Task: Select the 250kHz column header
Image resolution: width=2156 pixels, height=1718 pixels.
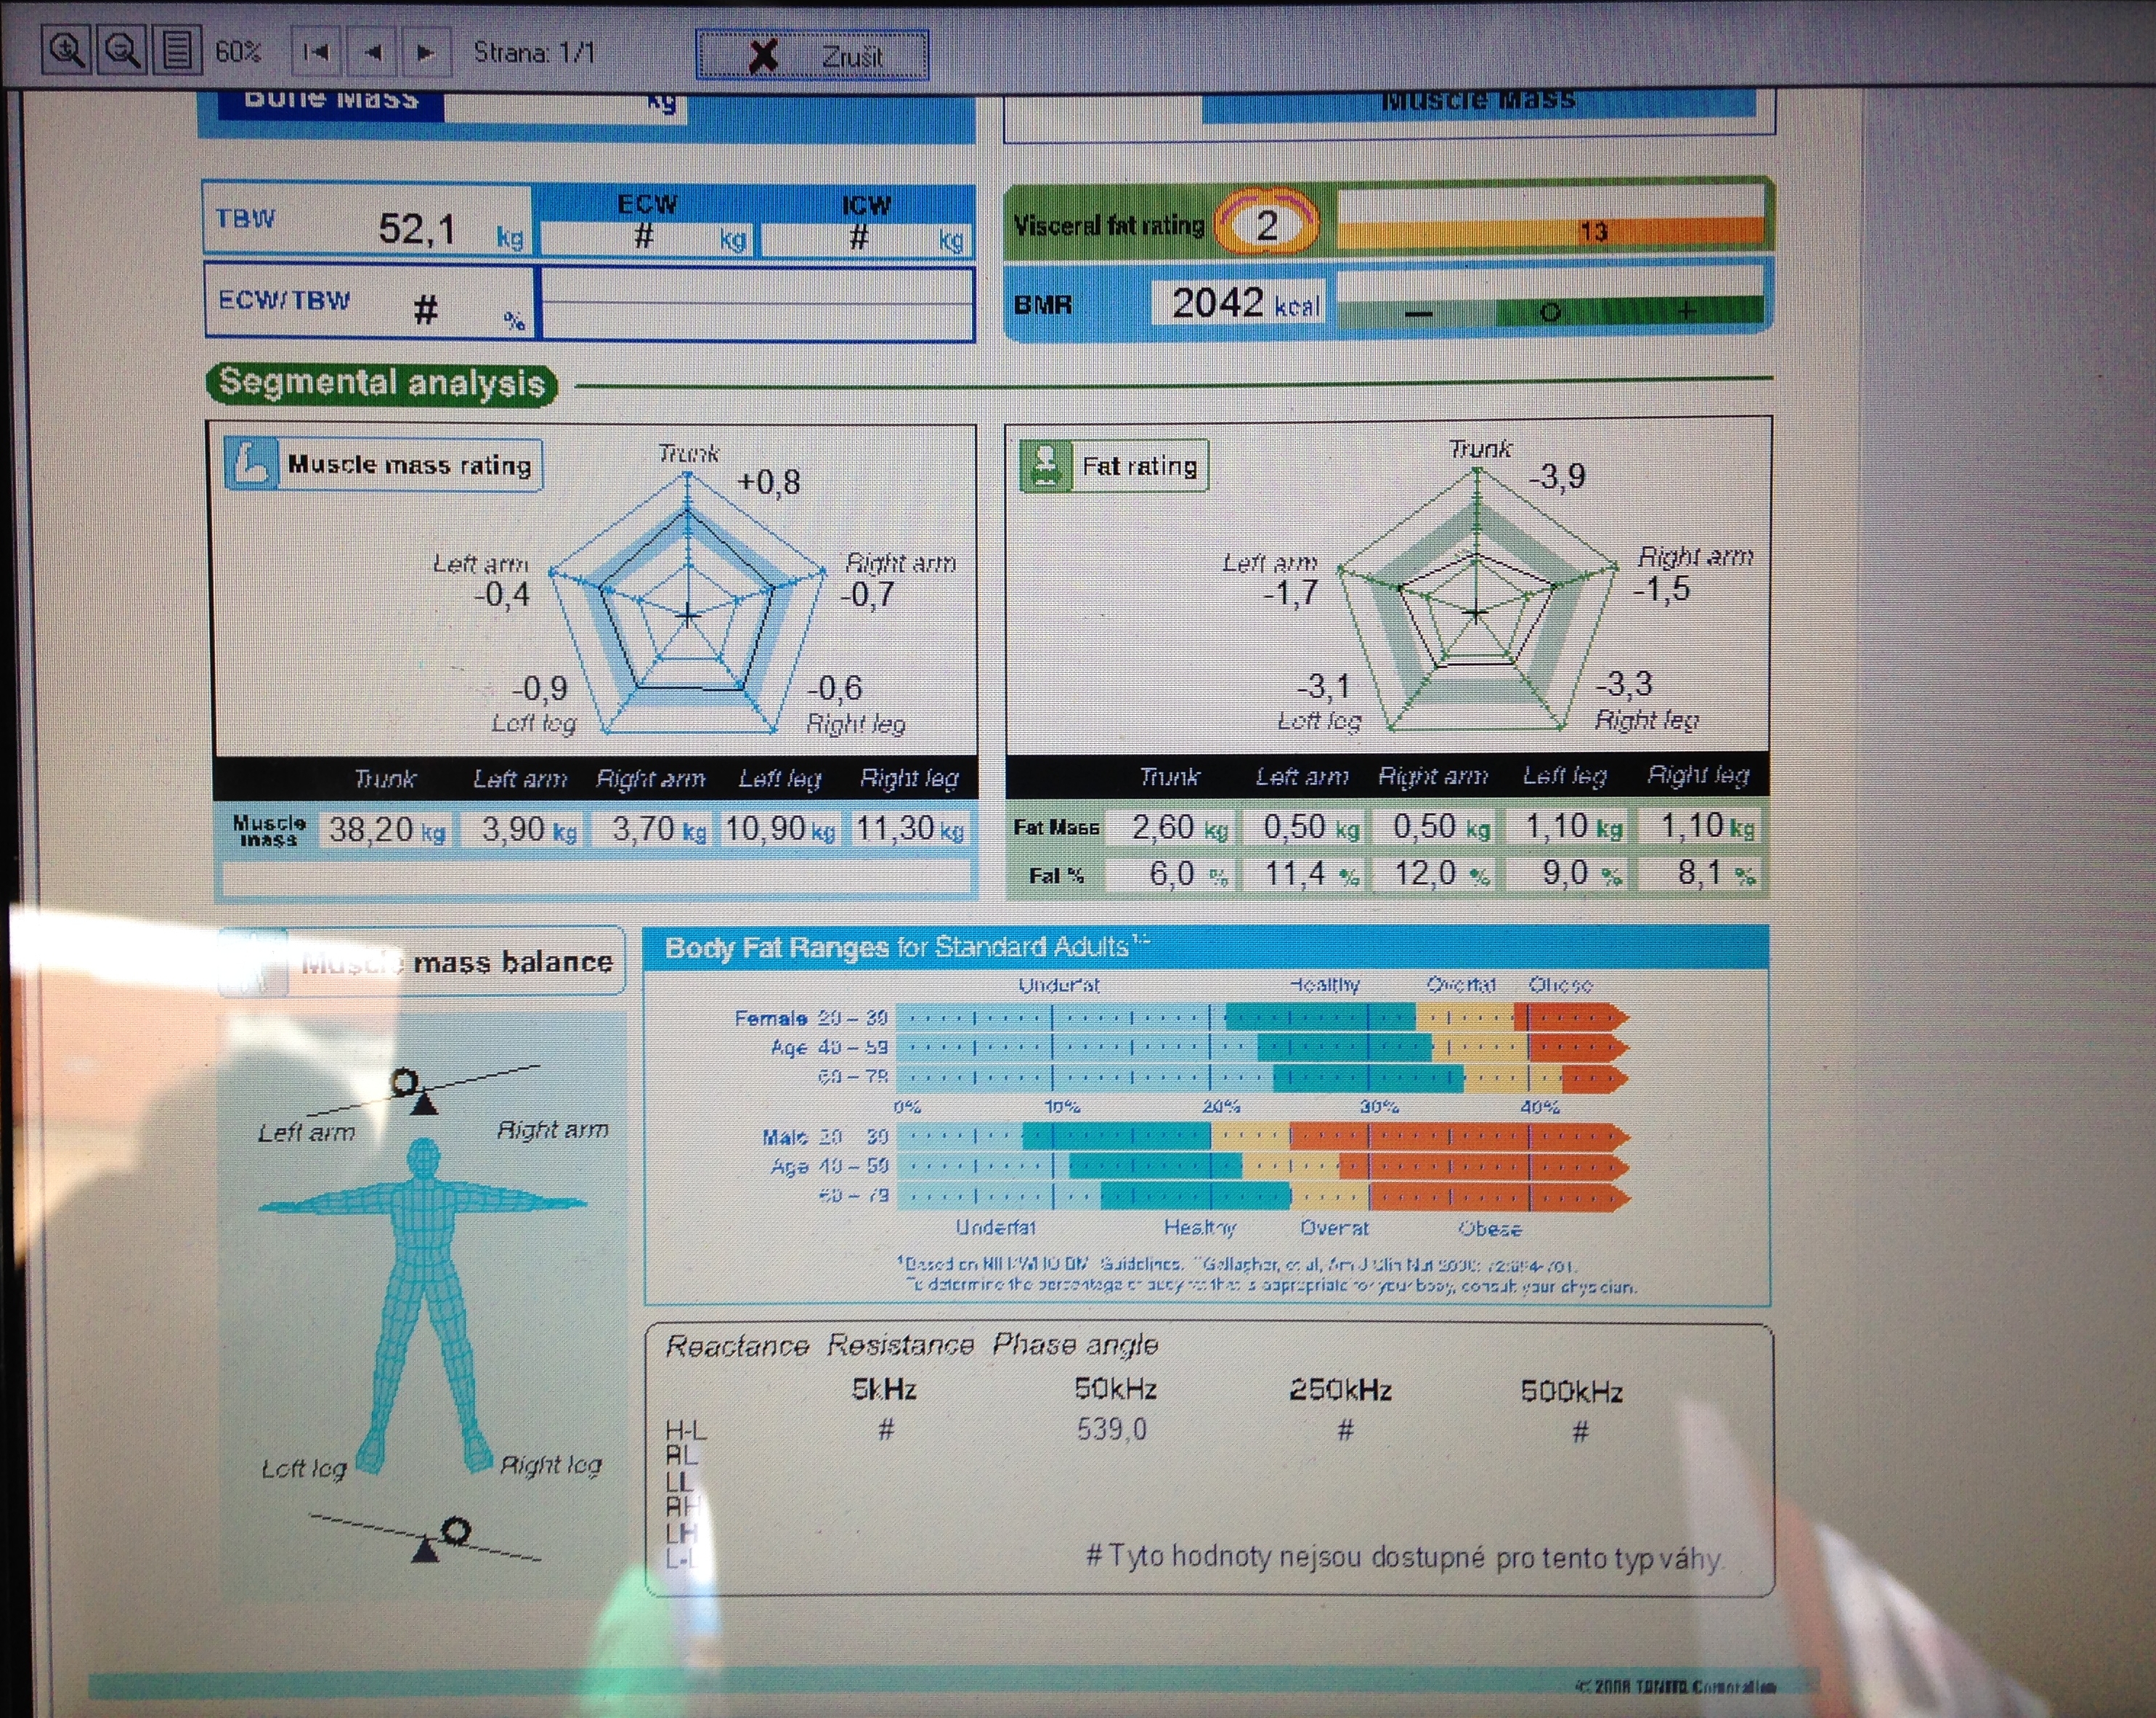Action: tap(1340, 1390)
